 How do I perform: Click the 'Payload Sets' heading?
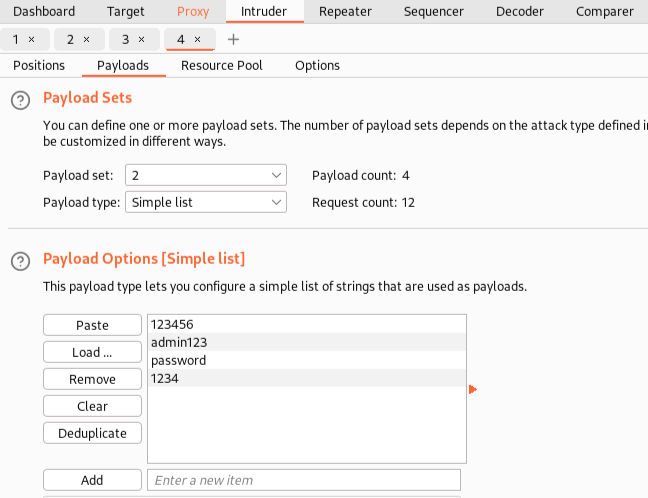[88, 98]
